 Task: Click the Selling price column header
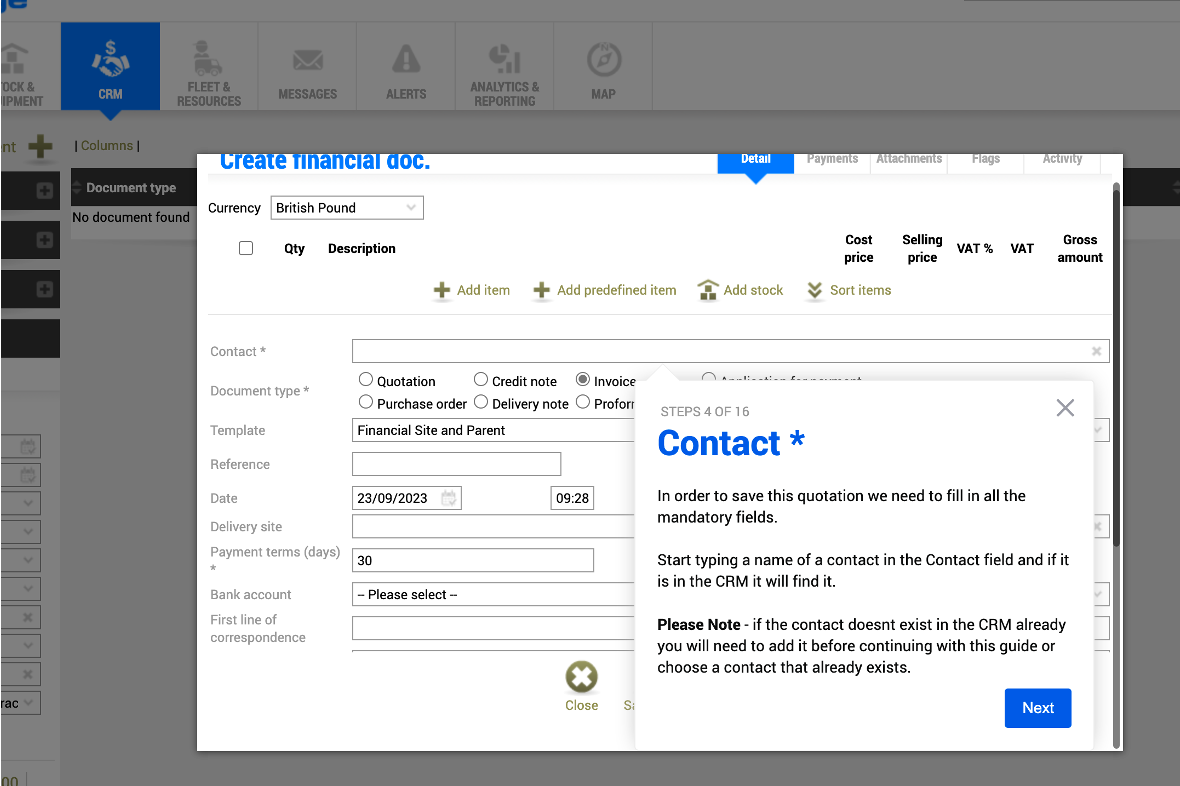tap(922, 248)
